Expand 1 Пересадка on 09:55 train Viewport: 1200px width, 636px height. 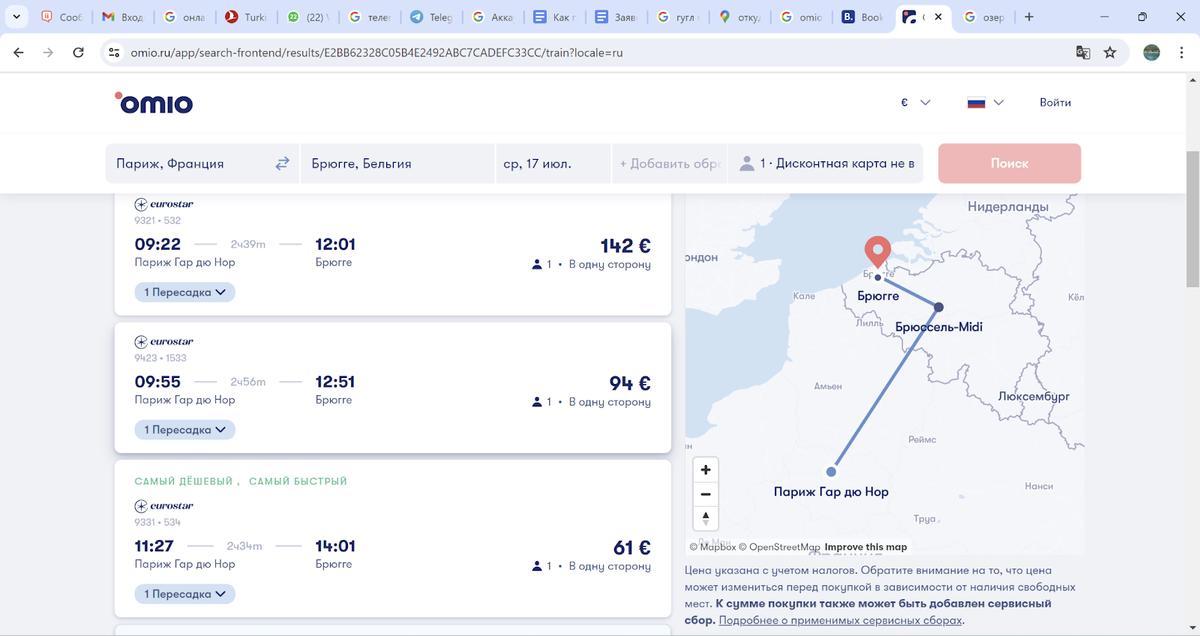coord(185,430)
